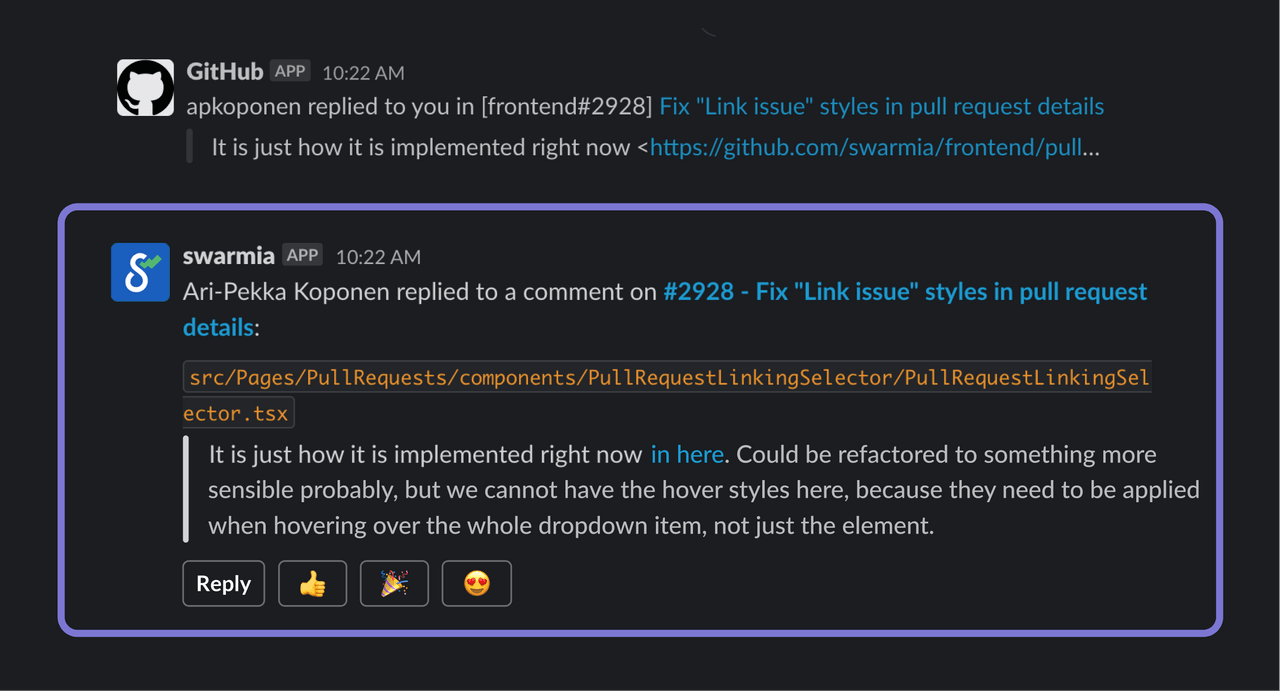Image resolution: width=1280 pixels, height=691 pixels.
Task: Click the GitHub sender name
Action: (x=224, y=71)
